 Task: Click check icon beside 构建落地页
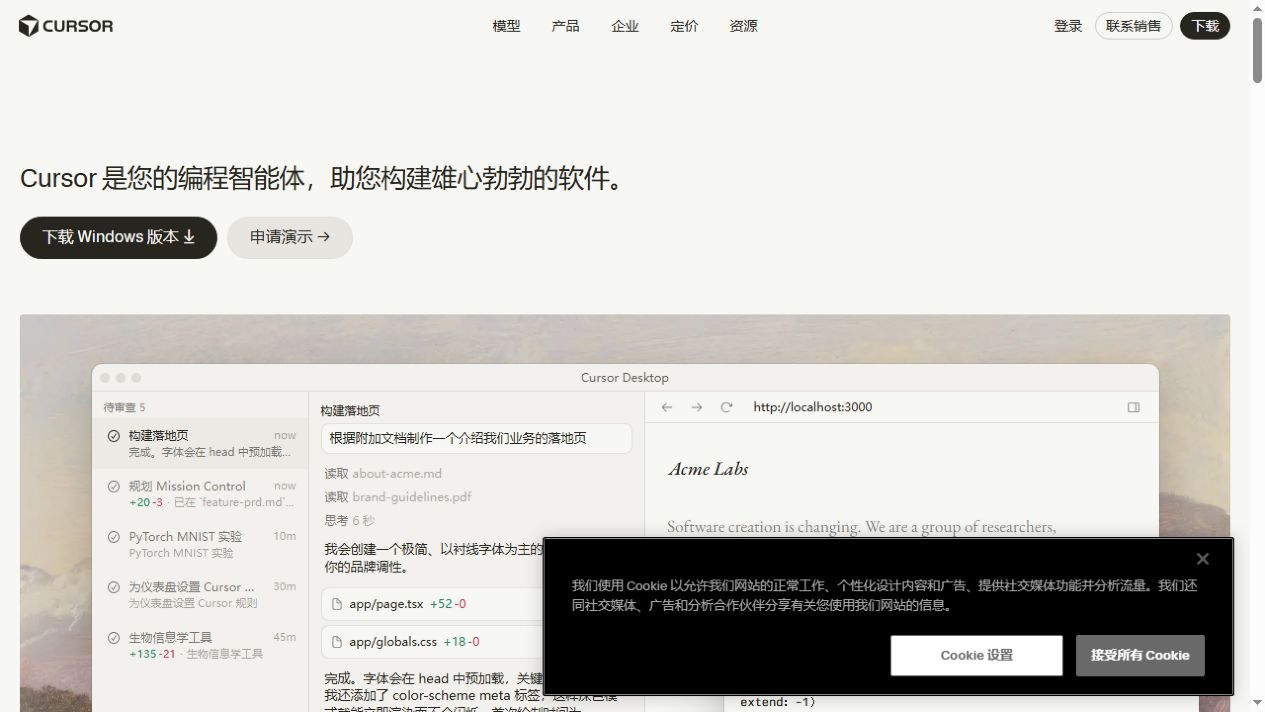click(114, 435)
